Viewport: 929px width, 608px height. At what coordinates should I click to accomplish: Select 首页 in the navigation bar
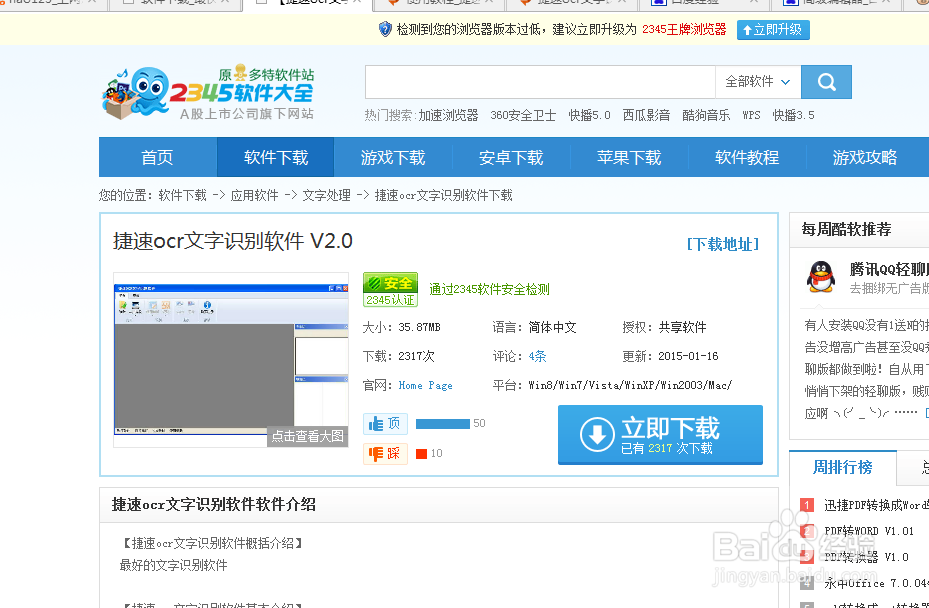point(157,157)
